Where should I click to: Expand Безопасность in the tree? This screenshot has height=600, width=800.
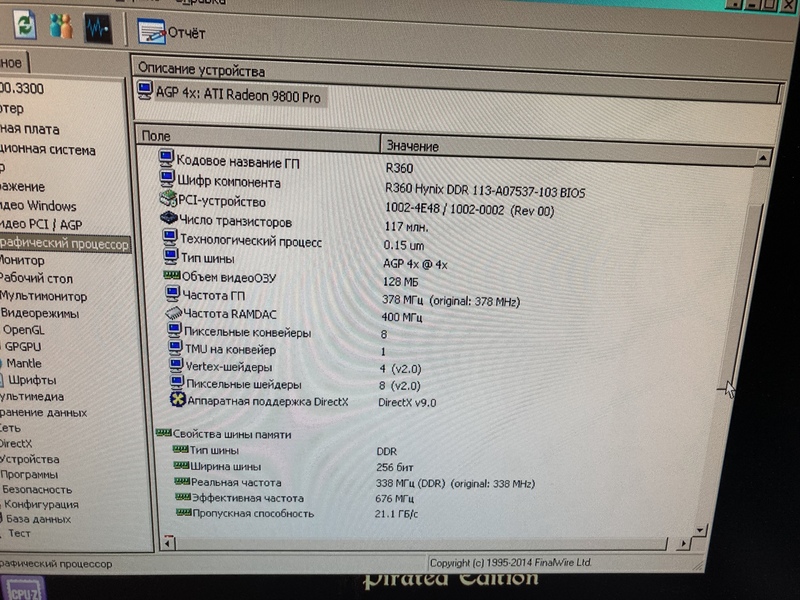pyautogui.click(x=37, y=489)
